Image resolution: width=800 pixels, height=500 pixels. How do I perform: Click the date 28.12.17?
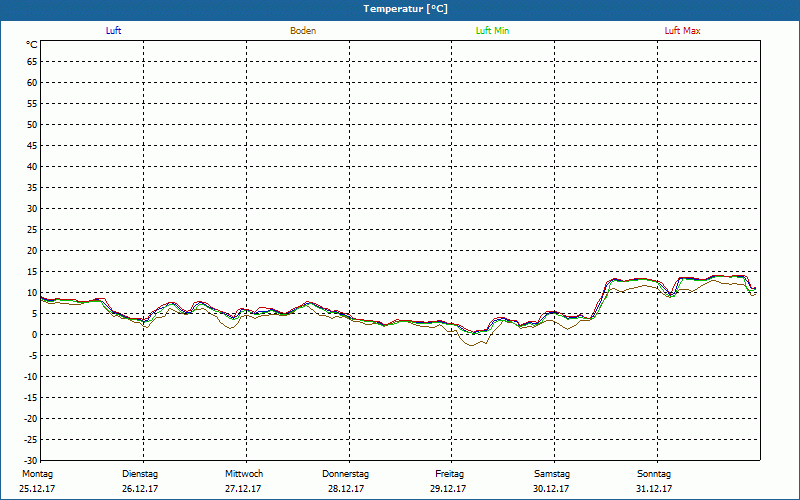point(346,489)
